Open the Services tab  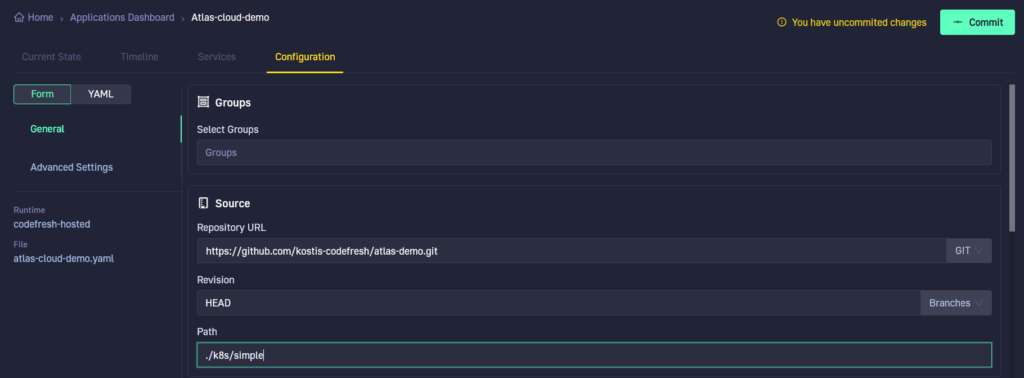pyautogui.click(x=217, y=57)
